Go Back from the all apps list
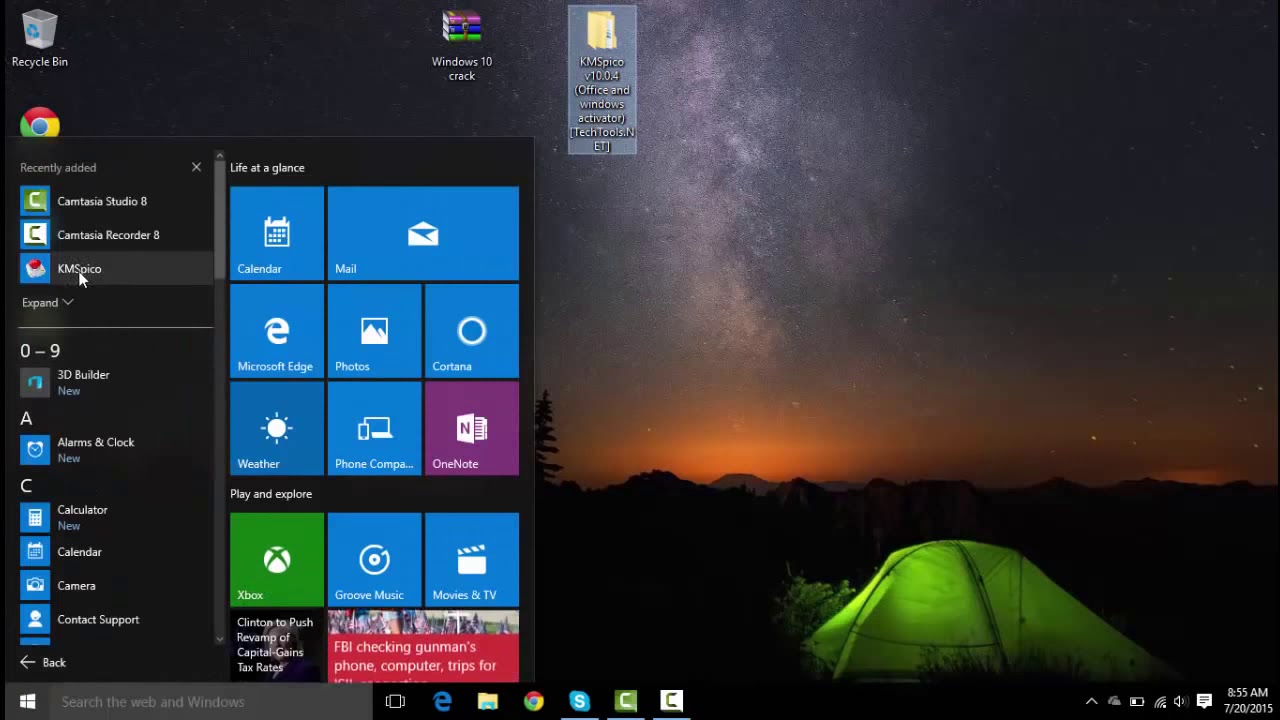This screenshot has width=1280, height=720. [43, 662]
